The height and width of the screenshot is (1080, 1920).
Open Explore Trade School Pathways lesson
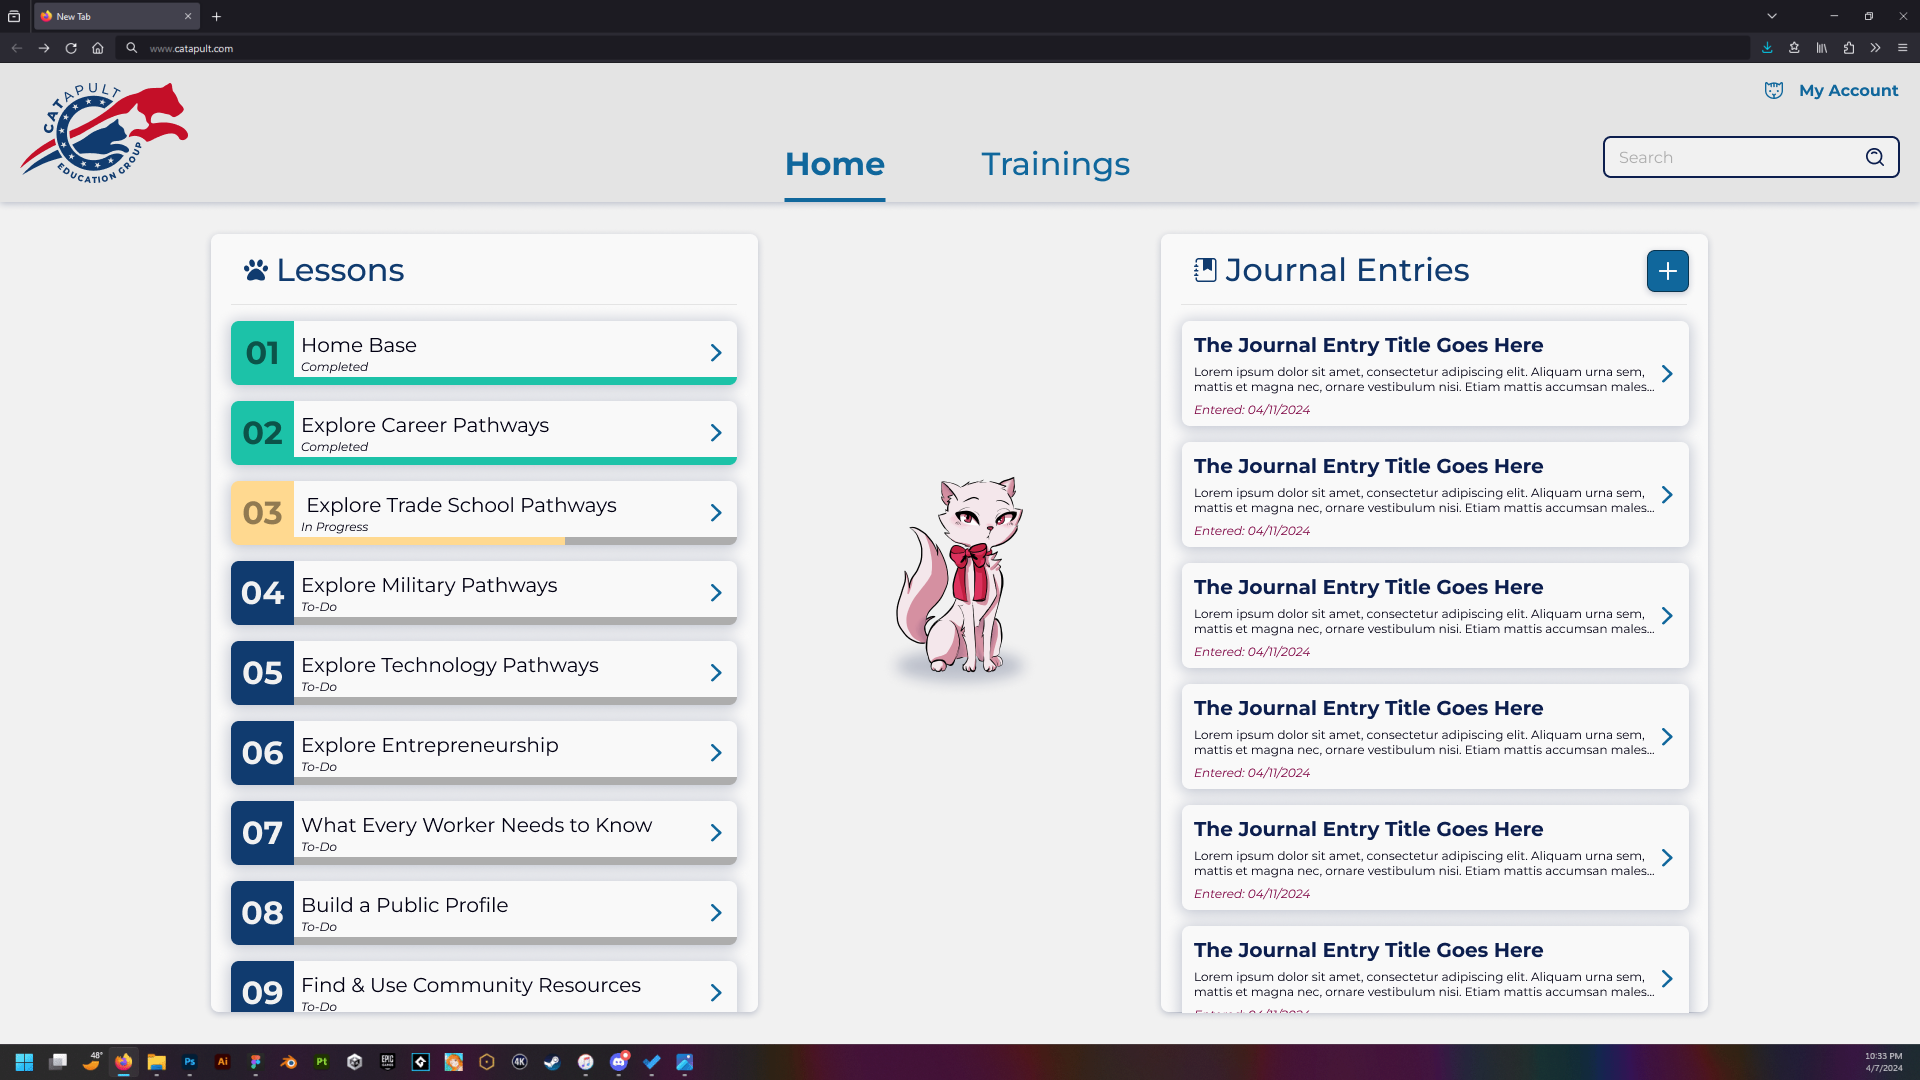[461, 506]
